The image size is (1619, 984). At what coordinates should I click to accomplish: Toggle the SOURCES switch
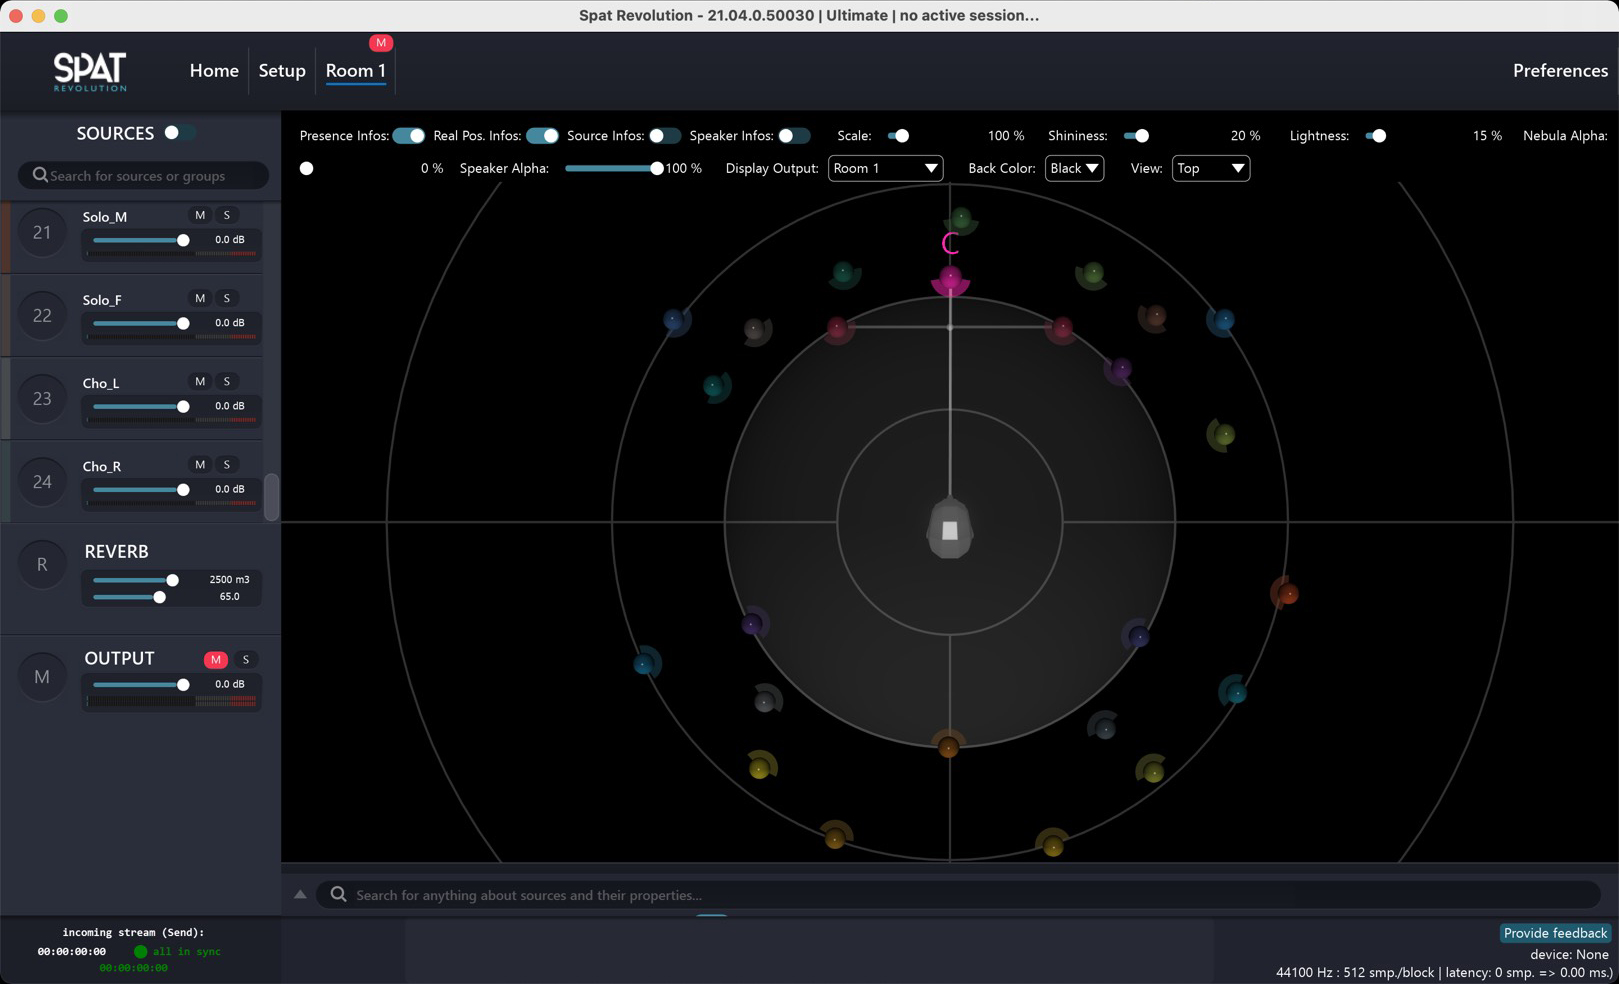179,133
